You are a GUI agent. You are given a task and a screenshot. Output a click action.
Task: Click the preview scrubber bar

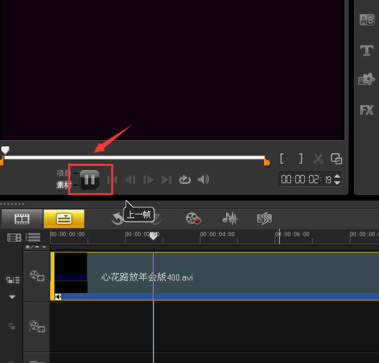pos(135,157)
